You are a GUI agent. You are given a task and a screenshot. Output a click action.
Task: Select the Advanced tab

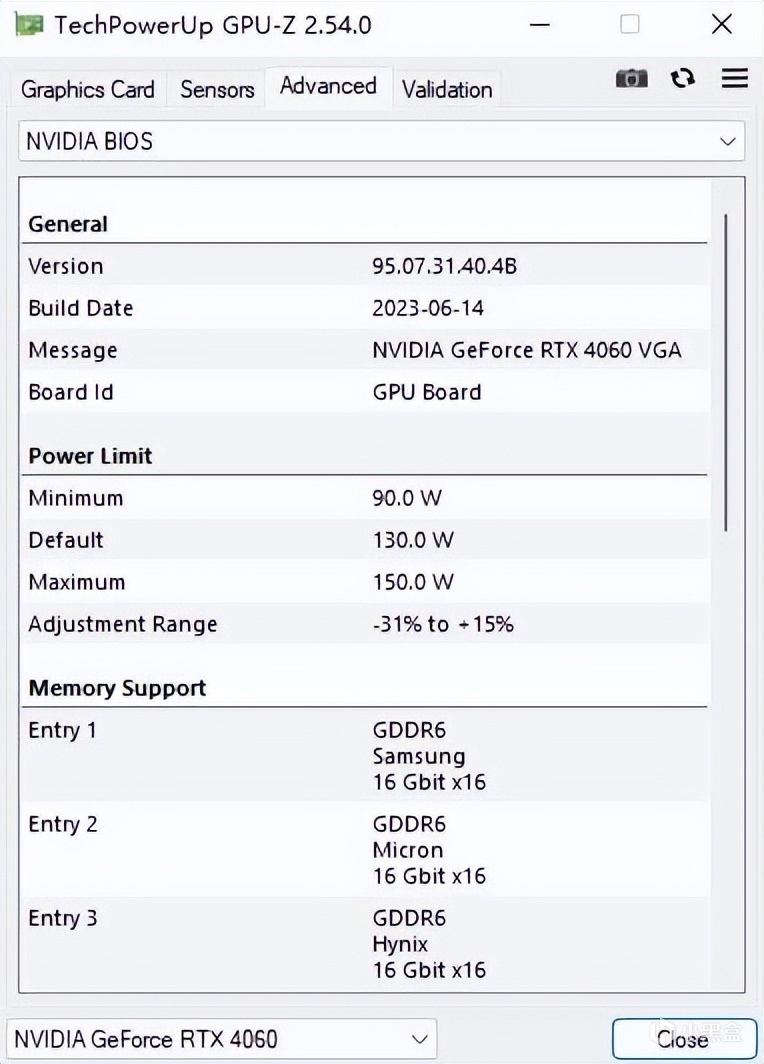click(x=328, y=86)
